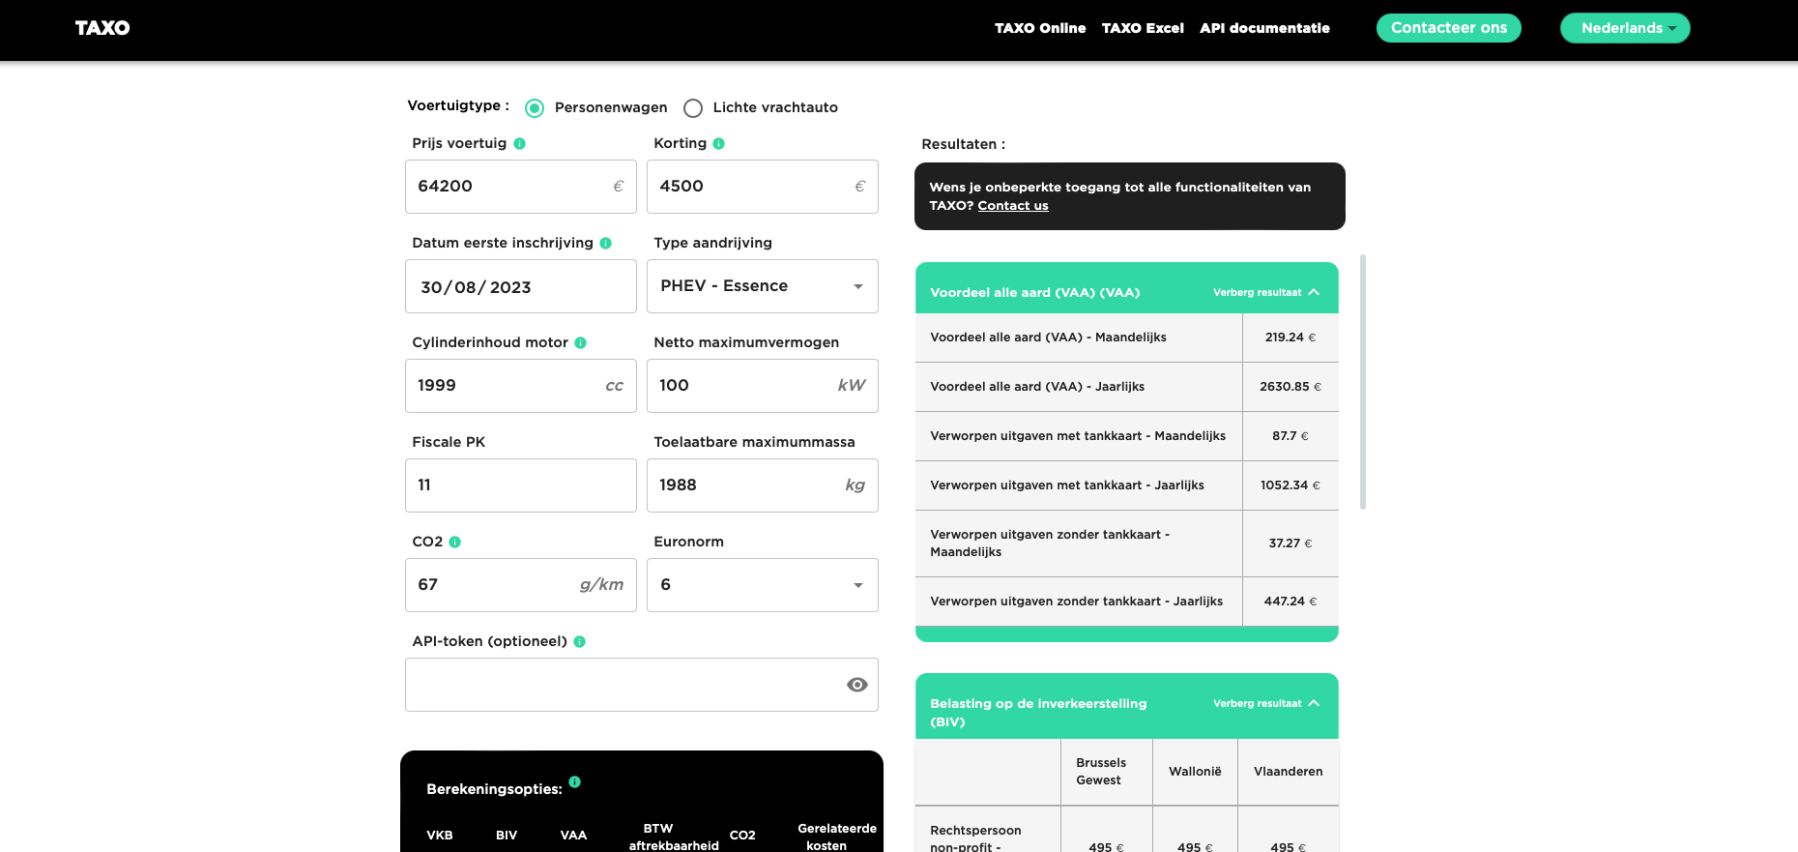Viewport: 1798px width, 852px height.
Task: Follow the Contact us link
Action: [1012, 206]
